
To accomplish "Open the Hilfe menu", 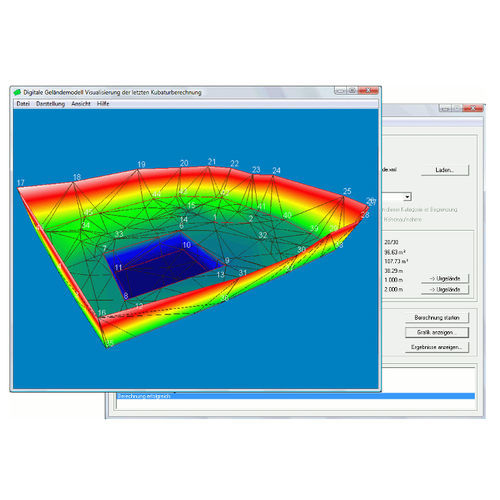I will click(x=103, y=104).
